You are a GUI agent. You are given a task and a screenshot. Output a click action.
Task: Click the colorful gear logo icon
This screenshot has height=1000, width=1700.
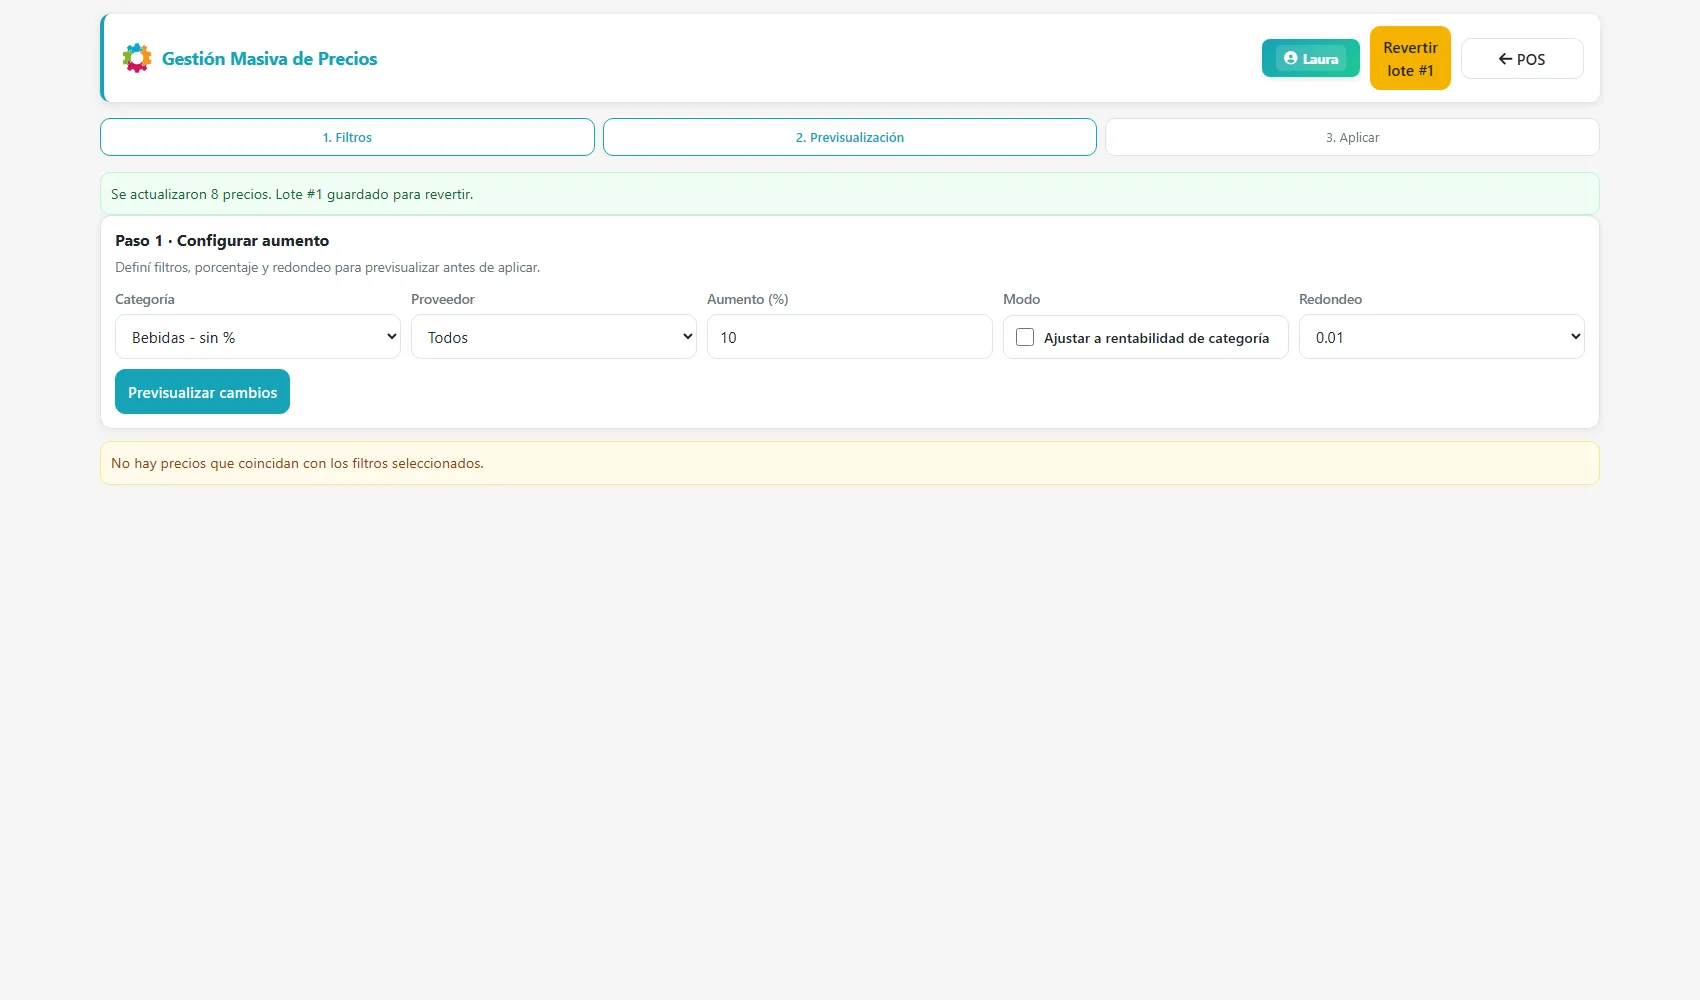(x=137, y=58)
